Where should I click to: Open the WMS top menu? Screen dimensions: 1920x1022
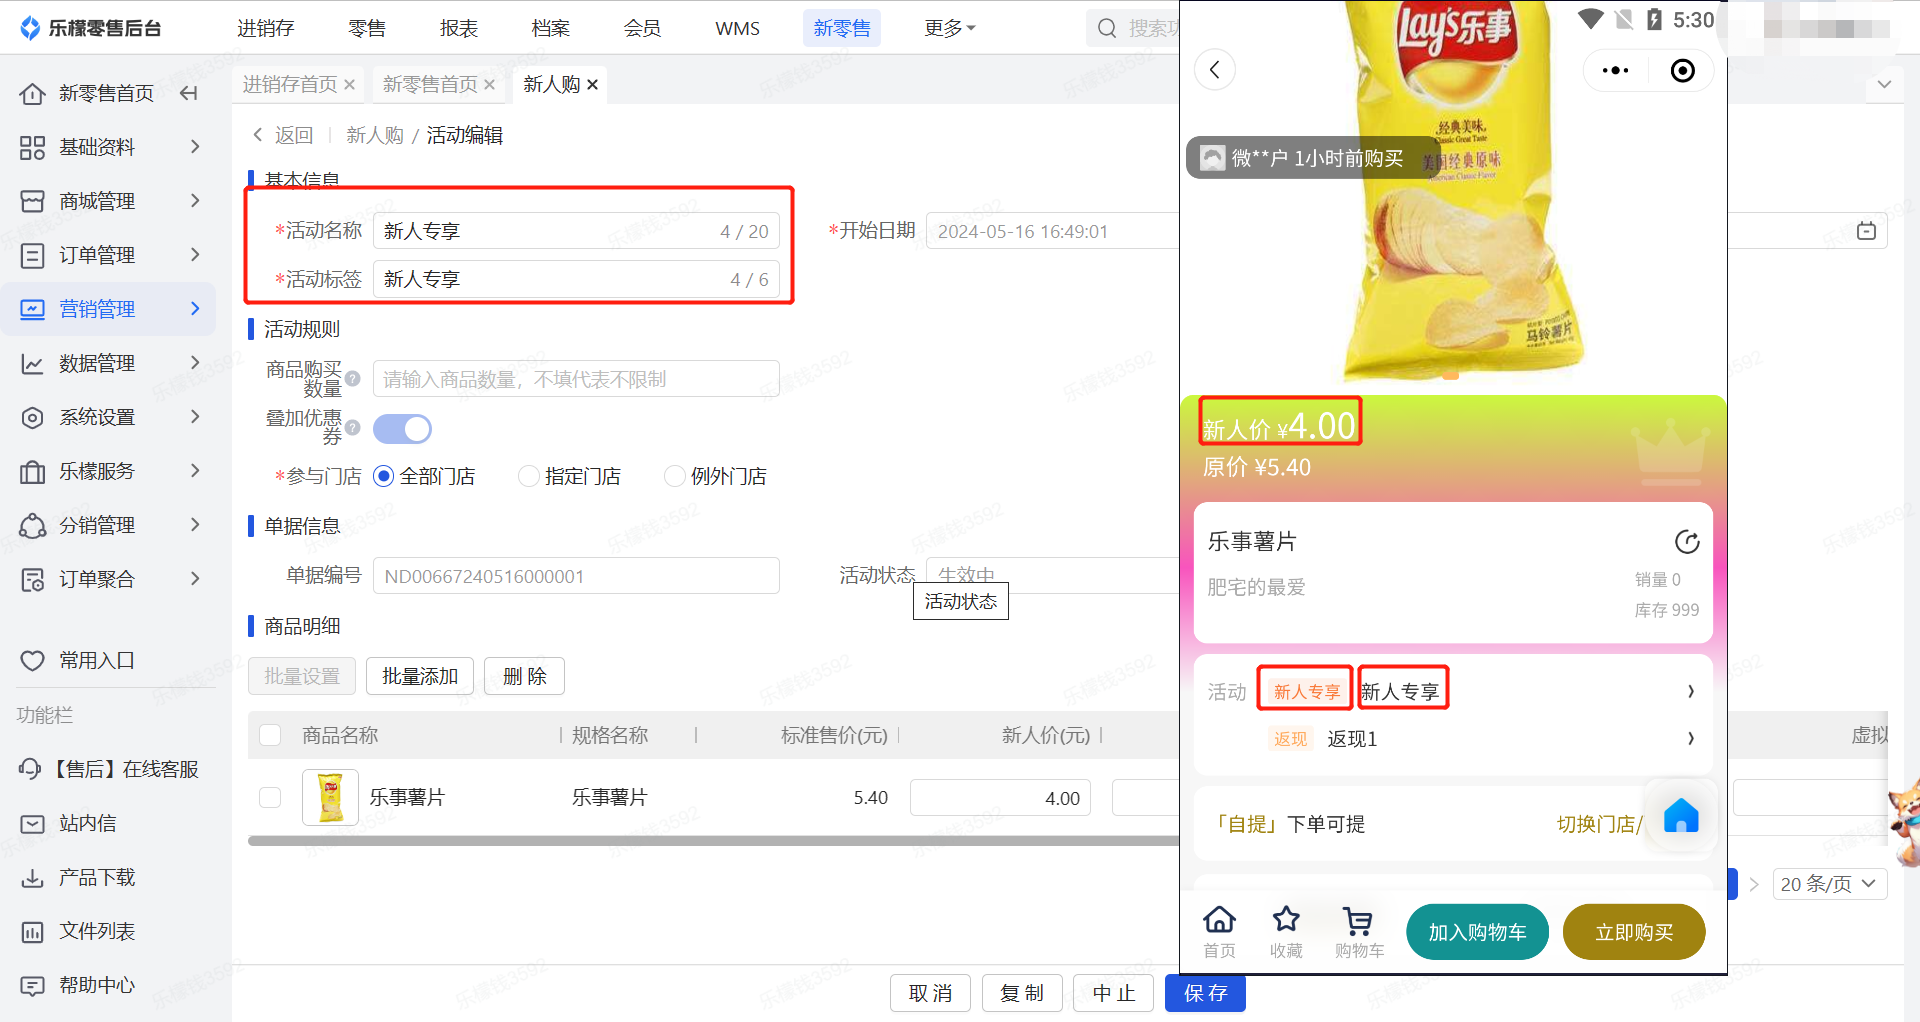point(737,28)
